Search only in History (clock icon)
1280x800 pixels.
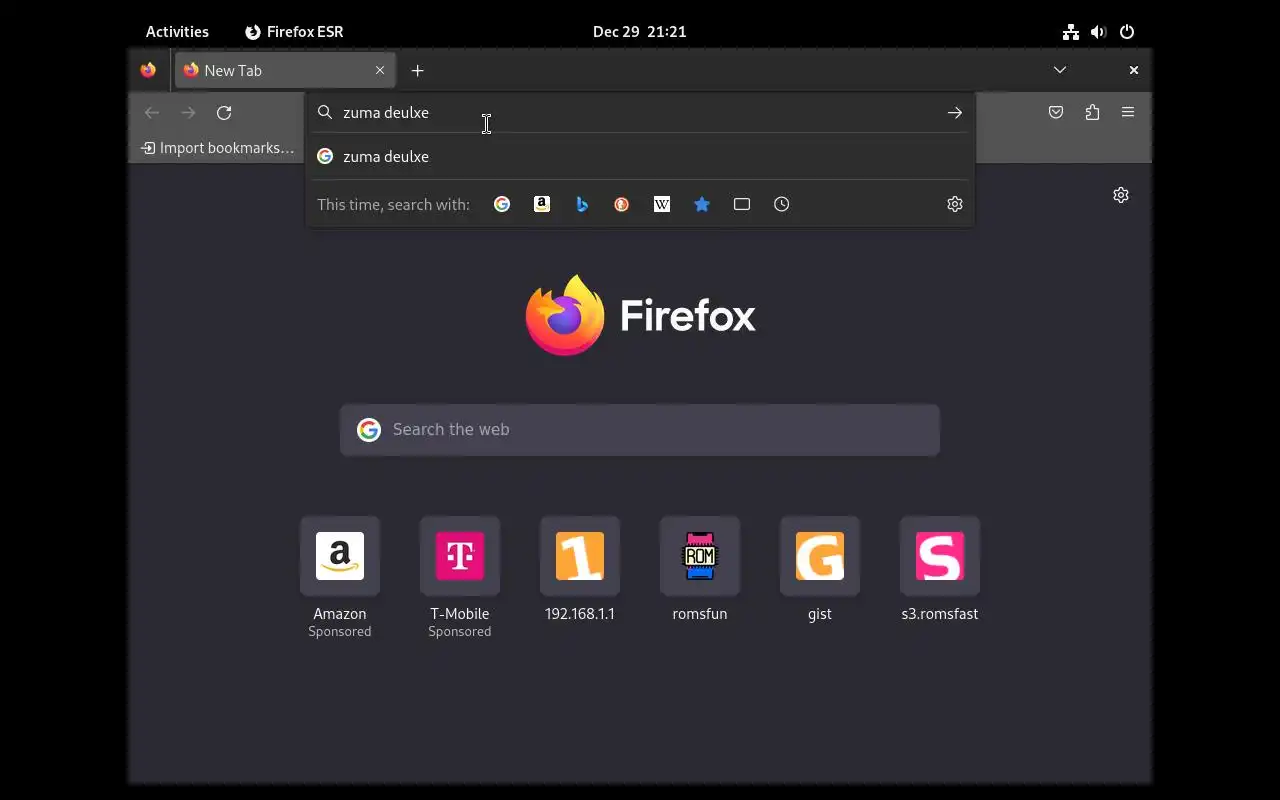tap(782, 204)
